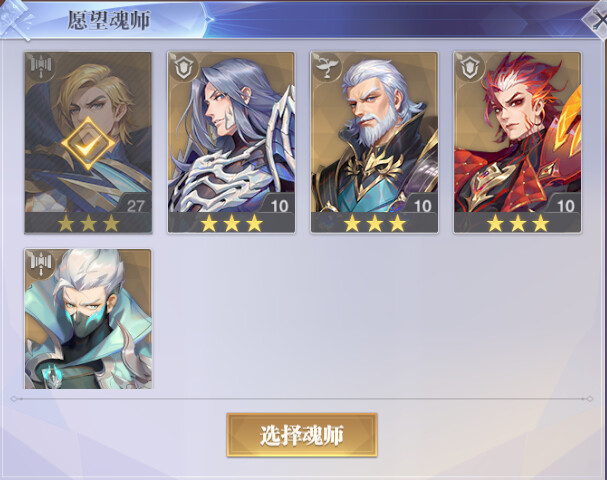Click the 选择魂师 confirm button
Image resolution: width=607 pixels, height=480 pixels.
point(302,435)
